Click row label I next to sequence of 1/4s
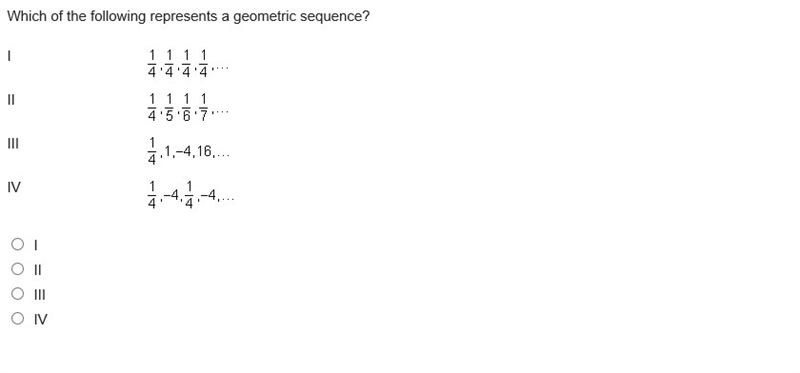 [9, 56]
